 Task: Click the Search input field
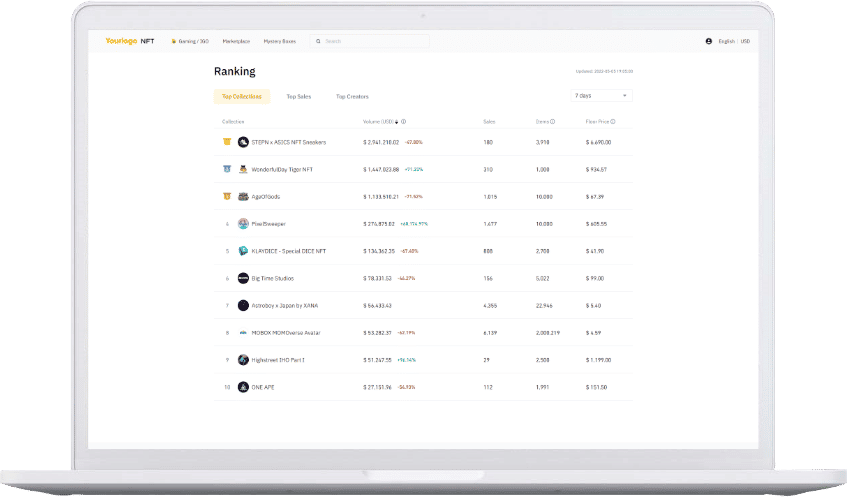tap(370, 41)
